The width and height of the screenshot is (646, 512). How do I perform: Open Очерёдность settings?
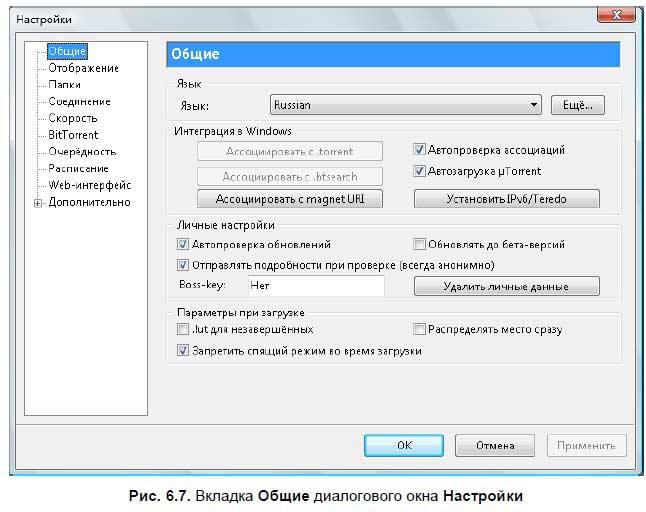tap(82, 152)
